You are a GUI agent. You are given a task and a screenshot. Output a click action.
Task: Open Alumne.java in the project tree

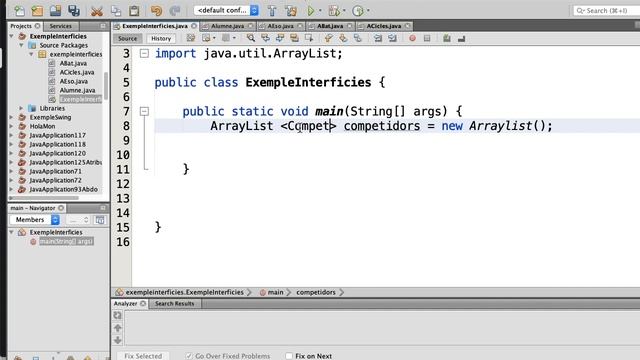pos(77,90)
